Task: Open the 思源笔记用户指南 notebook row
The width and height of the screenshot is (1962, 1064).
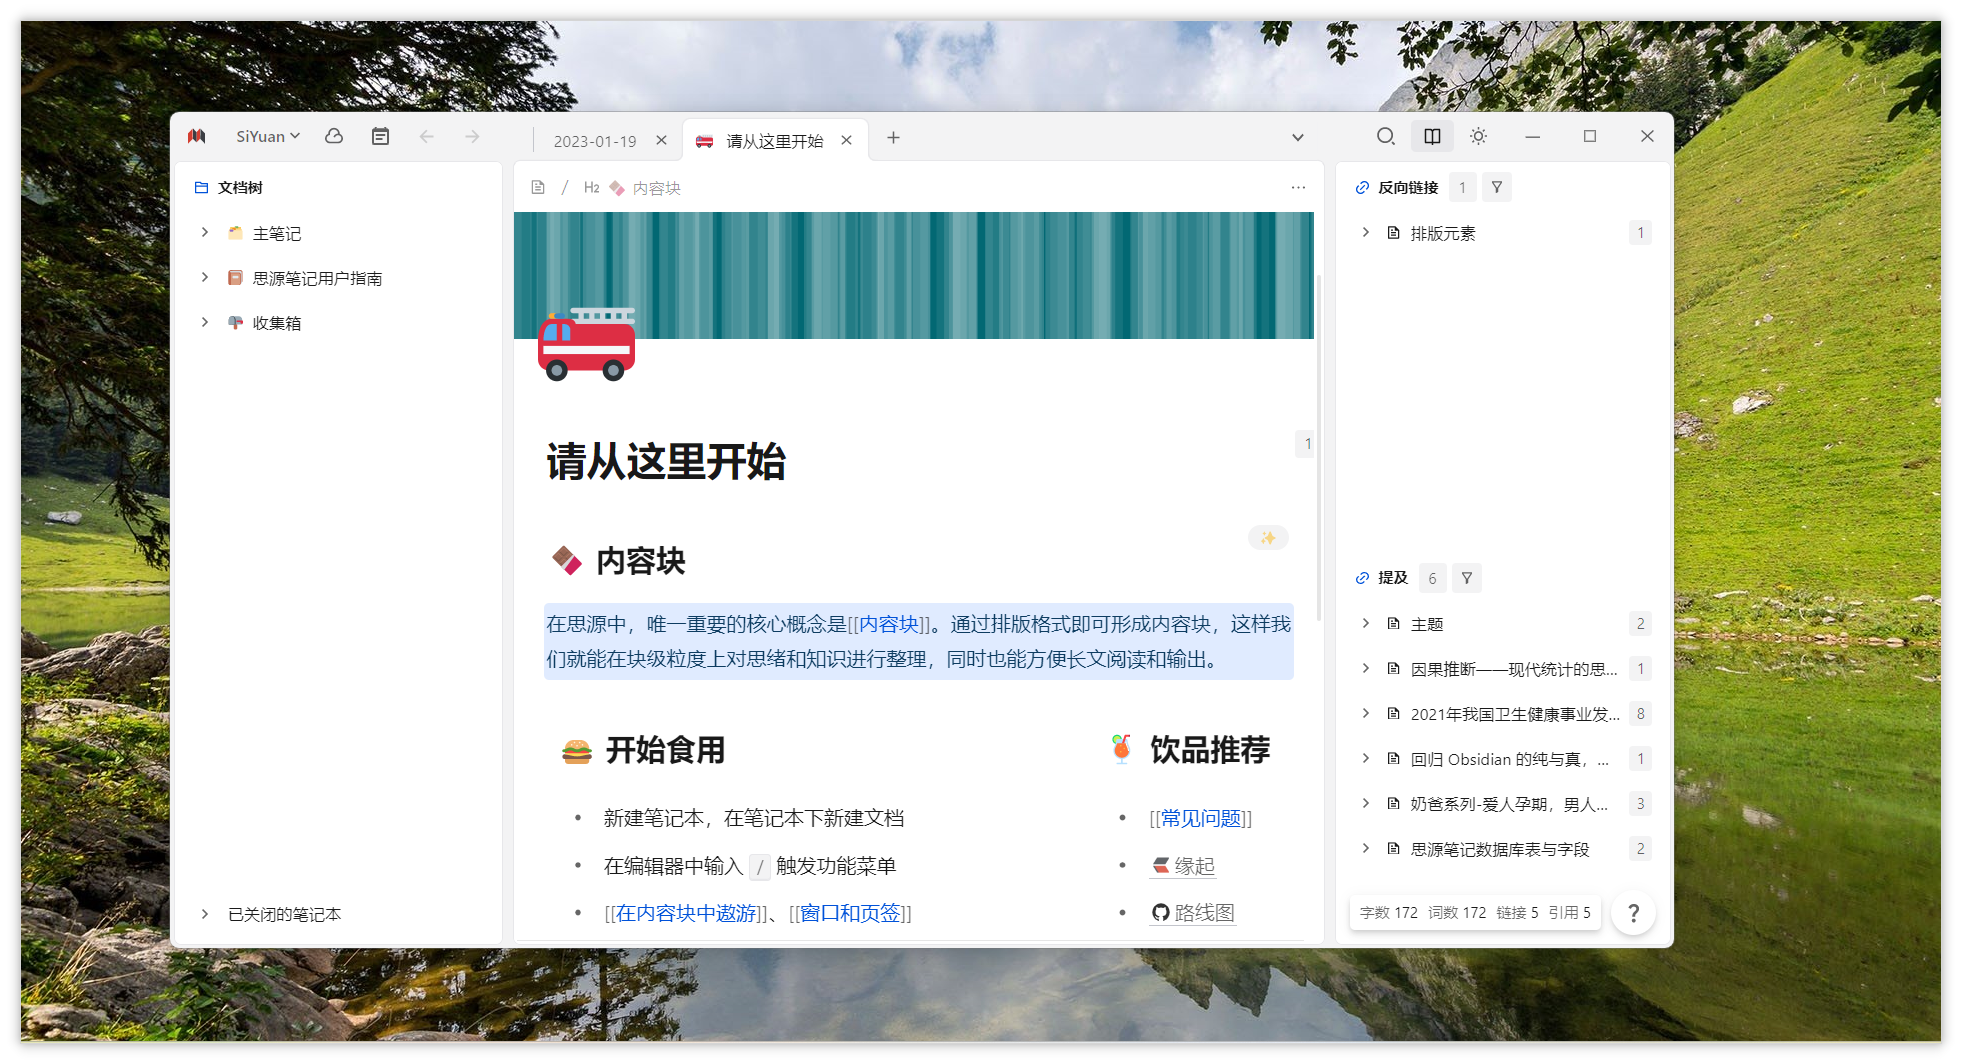Action: (x=338, y=278)
